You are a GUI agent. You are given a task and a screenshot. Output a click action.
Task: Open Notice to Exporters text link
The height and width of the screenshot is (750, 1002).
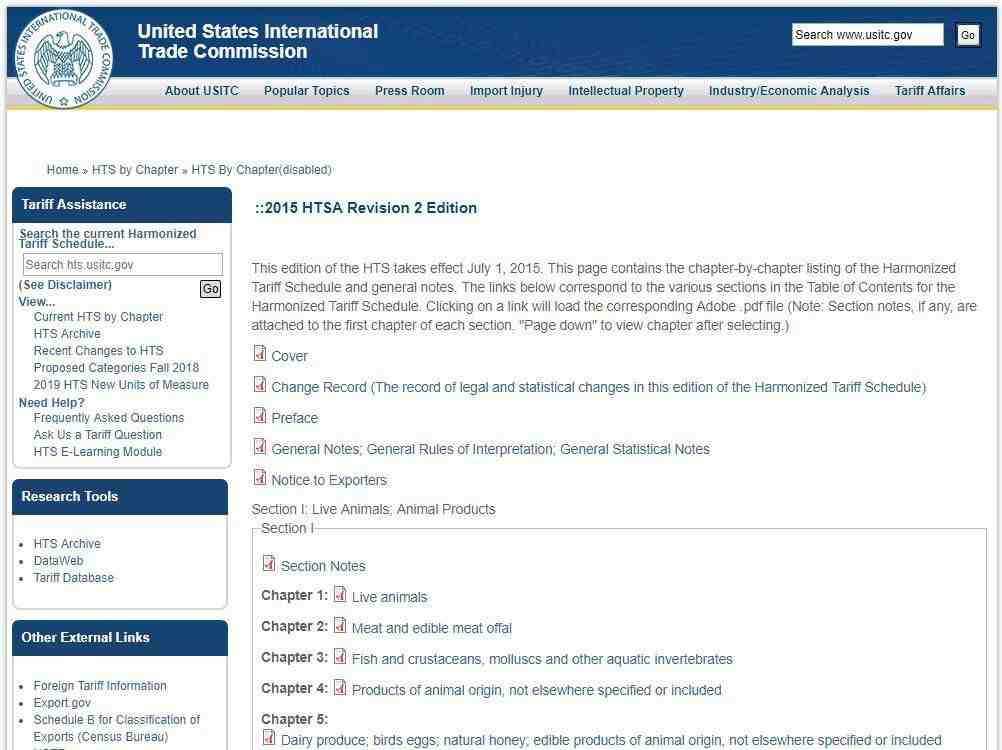[329, 480]
